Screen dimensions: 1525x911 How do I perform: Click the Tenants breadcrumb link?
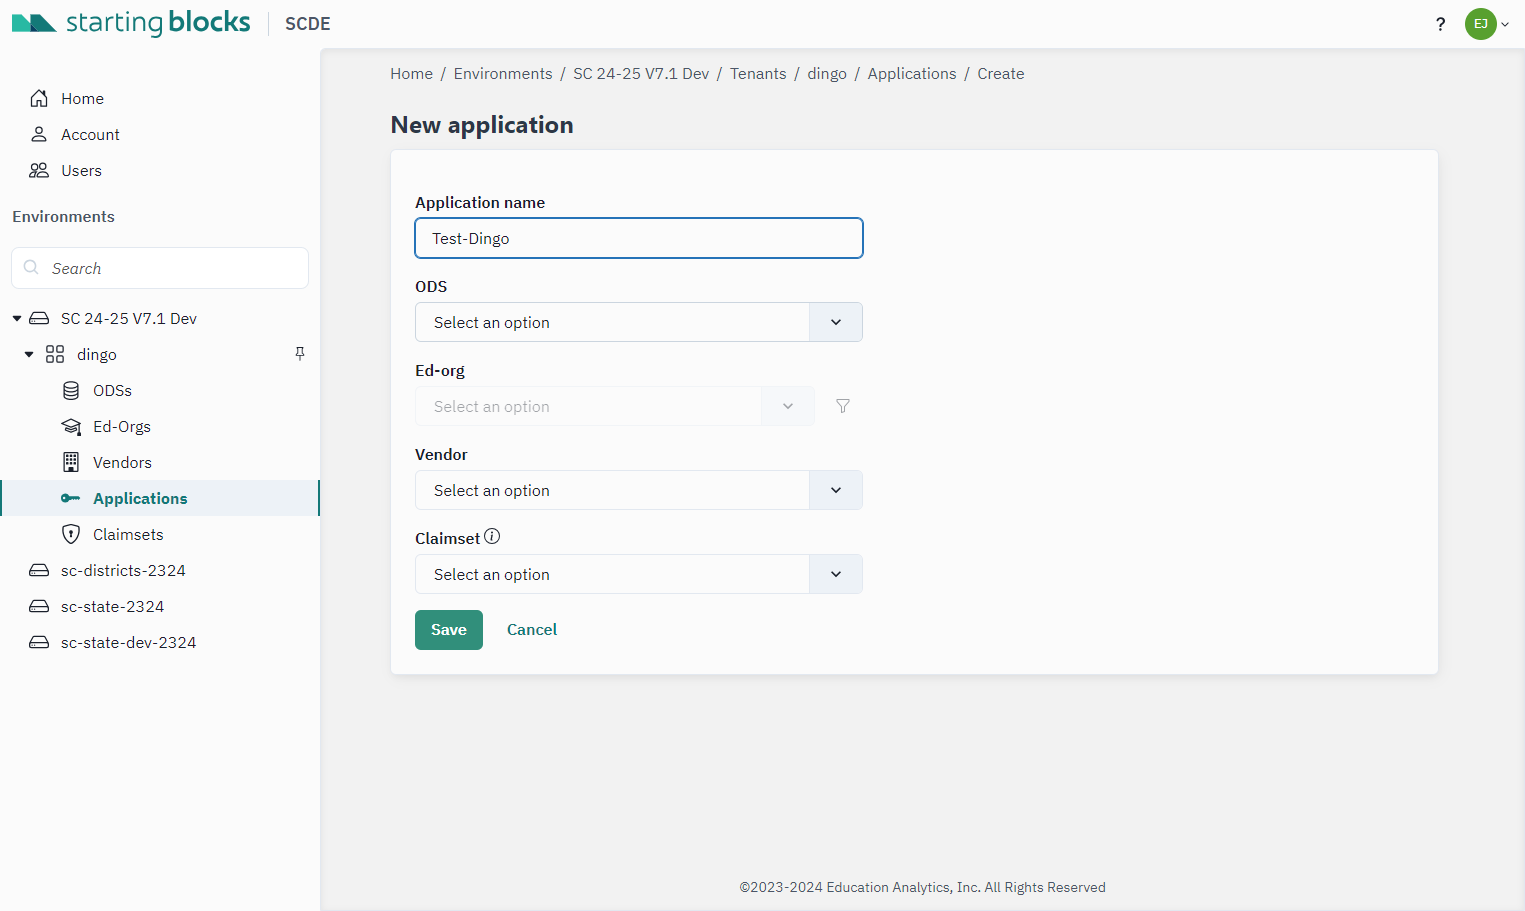point(758,74)
